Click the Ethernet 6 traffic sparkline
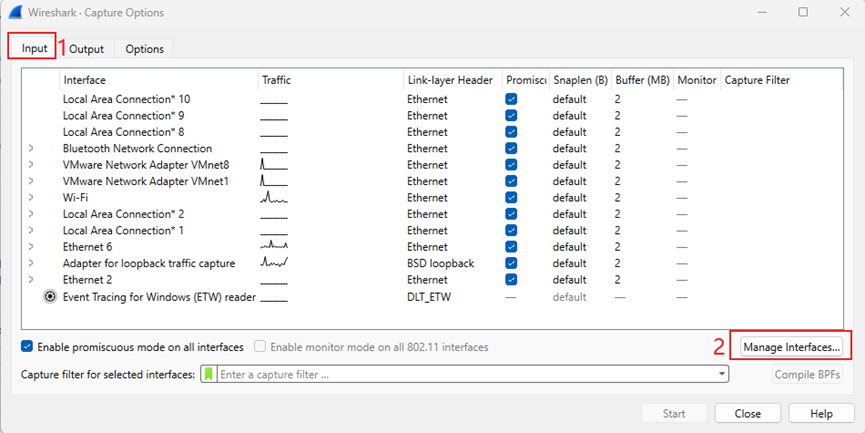This screenshot has width=865, height=433. coord(274,247)
